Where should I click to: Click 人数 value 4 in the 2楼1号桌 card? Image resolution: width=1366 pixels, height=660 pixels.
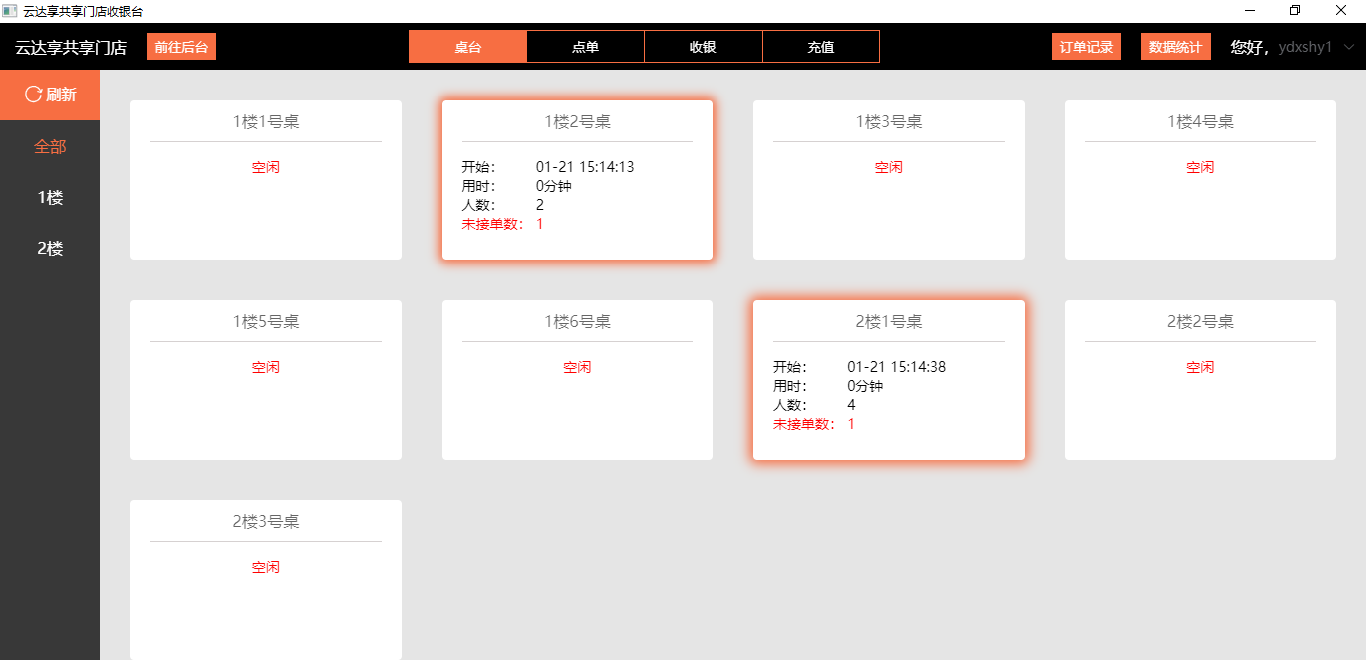click(851, 405)
